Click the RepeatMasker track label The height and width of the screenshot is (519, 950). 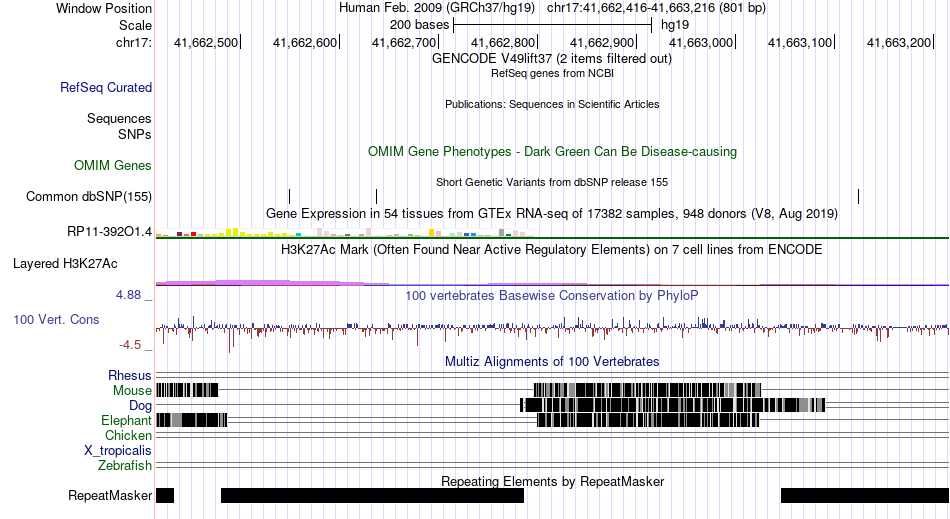tap(110, 495)
